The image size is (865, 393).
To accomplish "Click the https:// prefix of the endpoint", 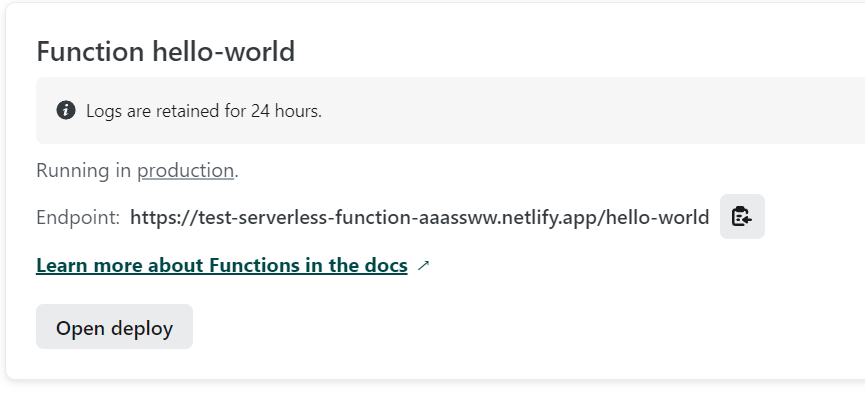I will (x=164, y=217).
